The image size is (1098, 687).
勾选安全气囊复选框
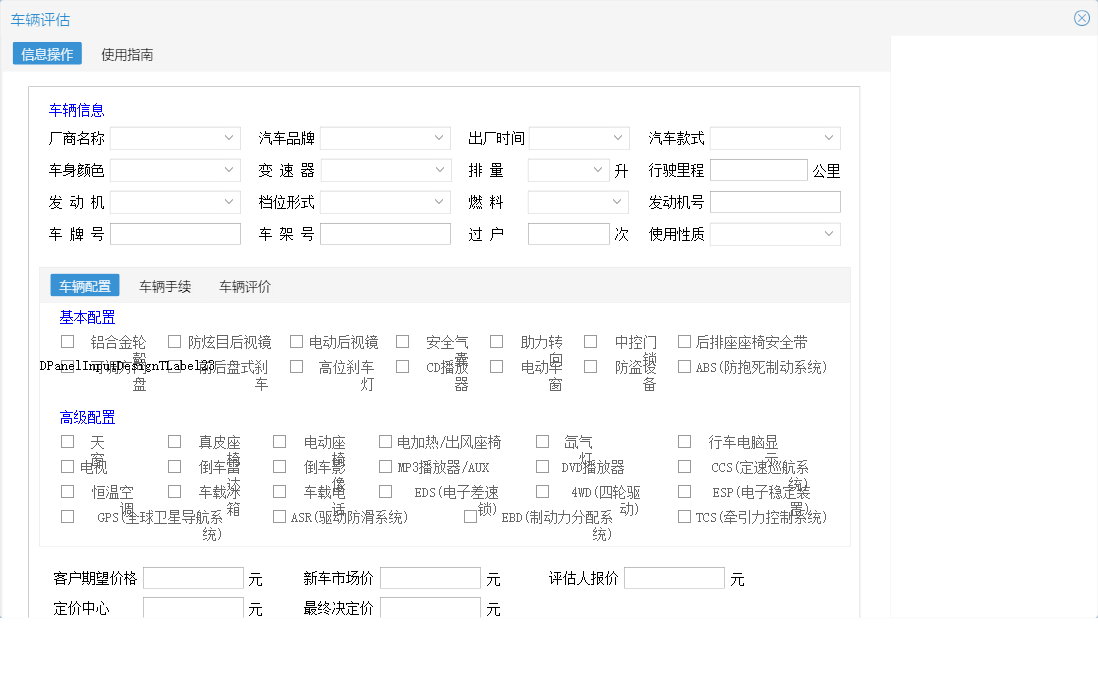tap(402, 340)
